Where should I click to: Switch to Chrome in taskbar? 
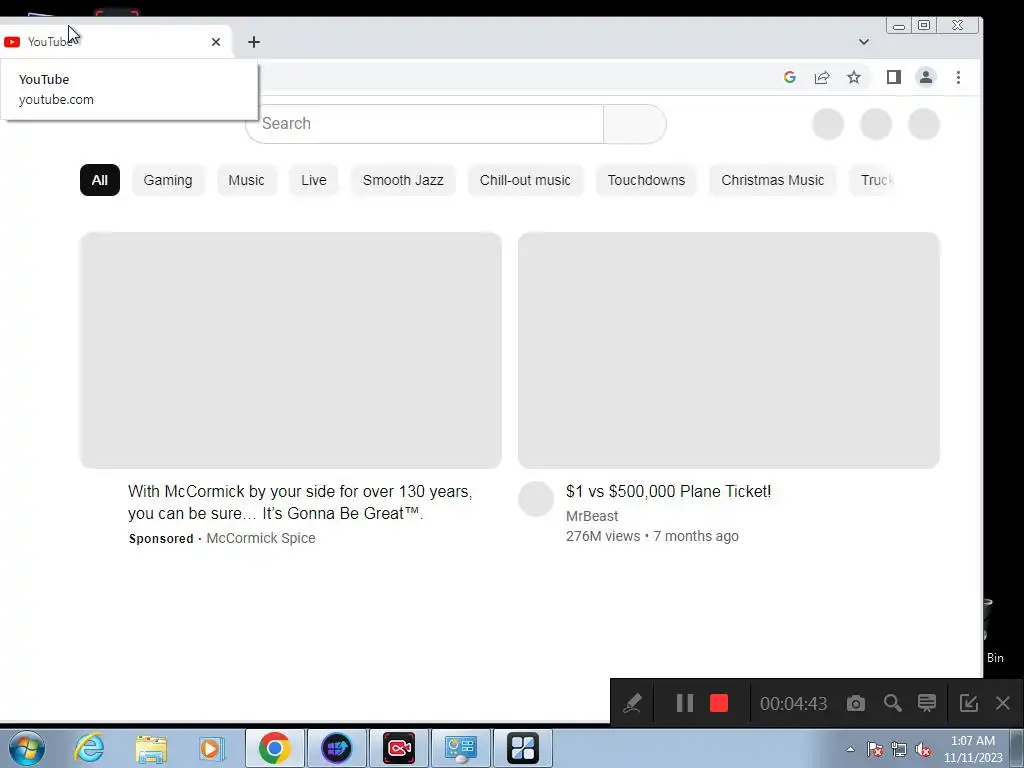point(274,748)
